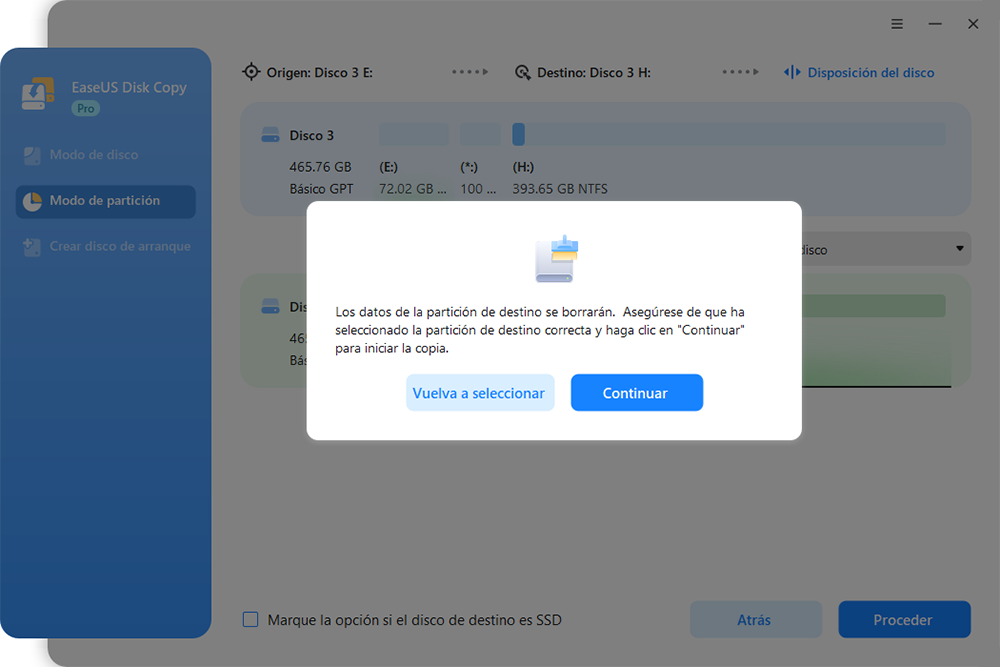Screen dimensions: 1000x667
Task: Click the 393.65 GB NTFS label
Action: [560, 189]
